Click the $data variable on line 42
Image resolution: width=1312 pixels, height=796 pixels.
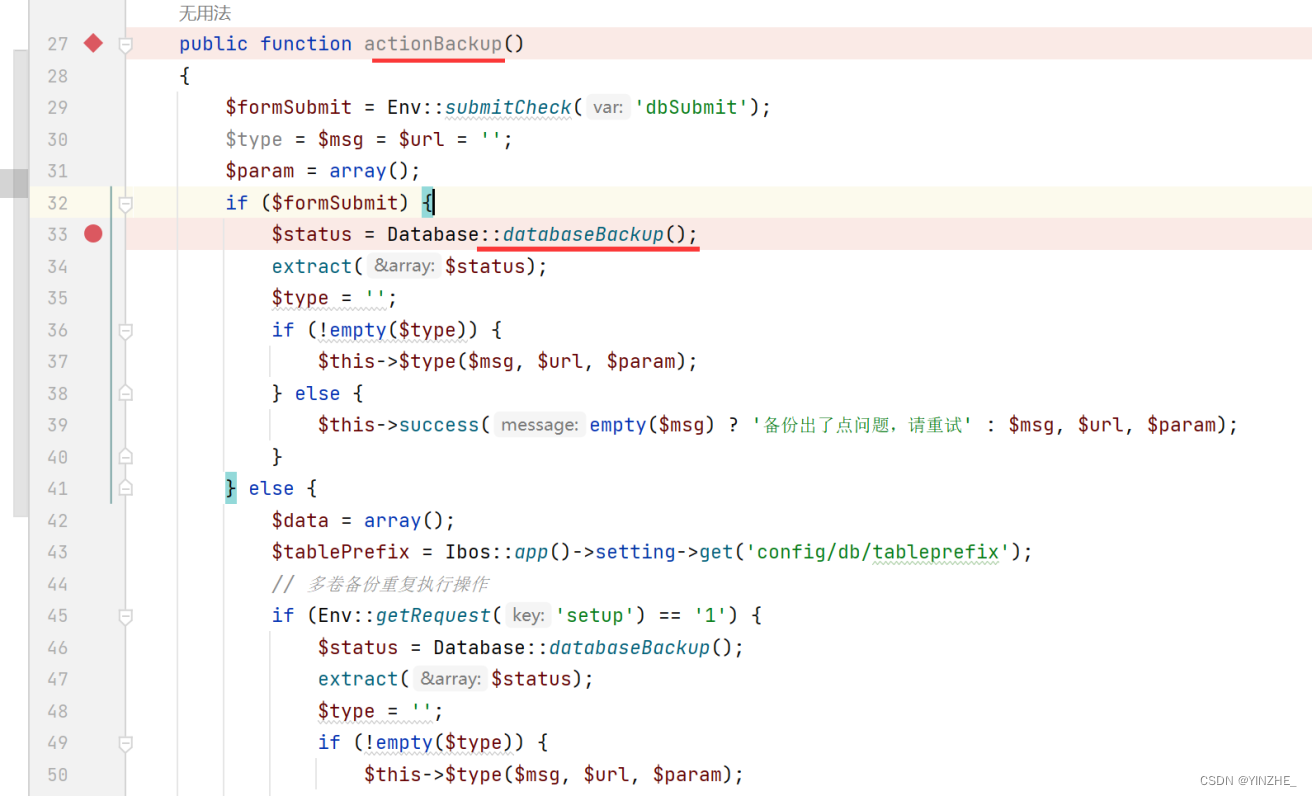coord(301,521)
